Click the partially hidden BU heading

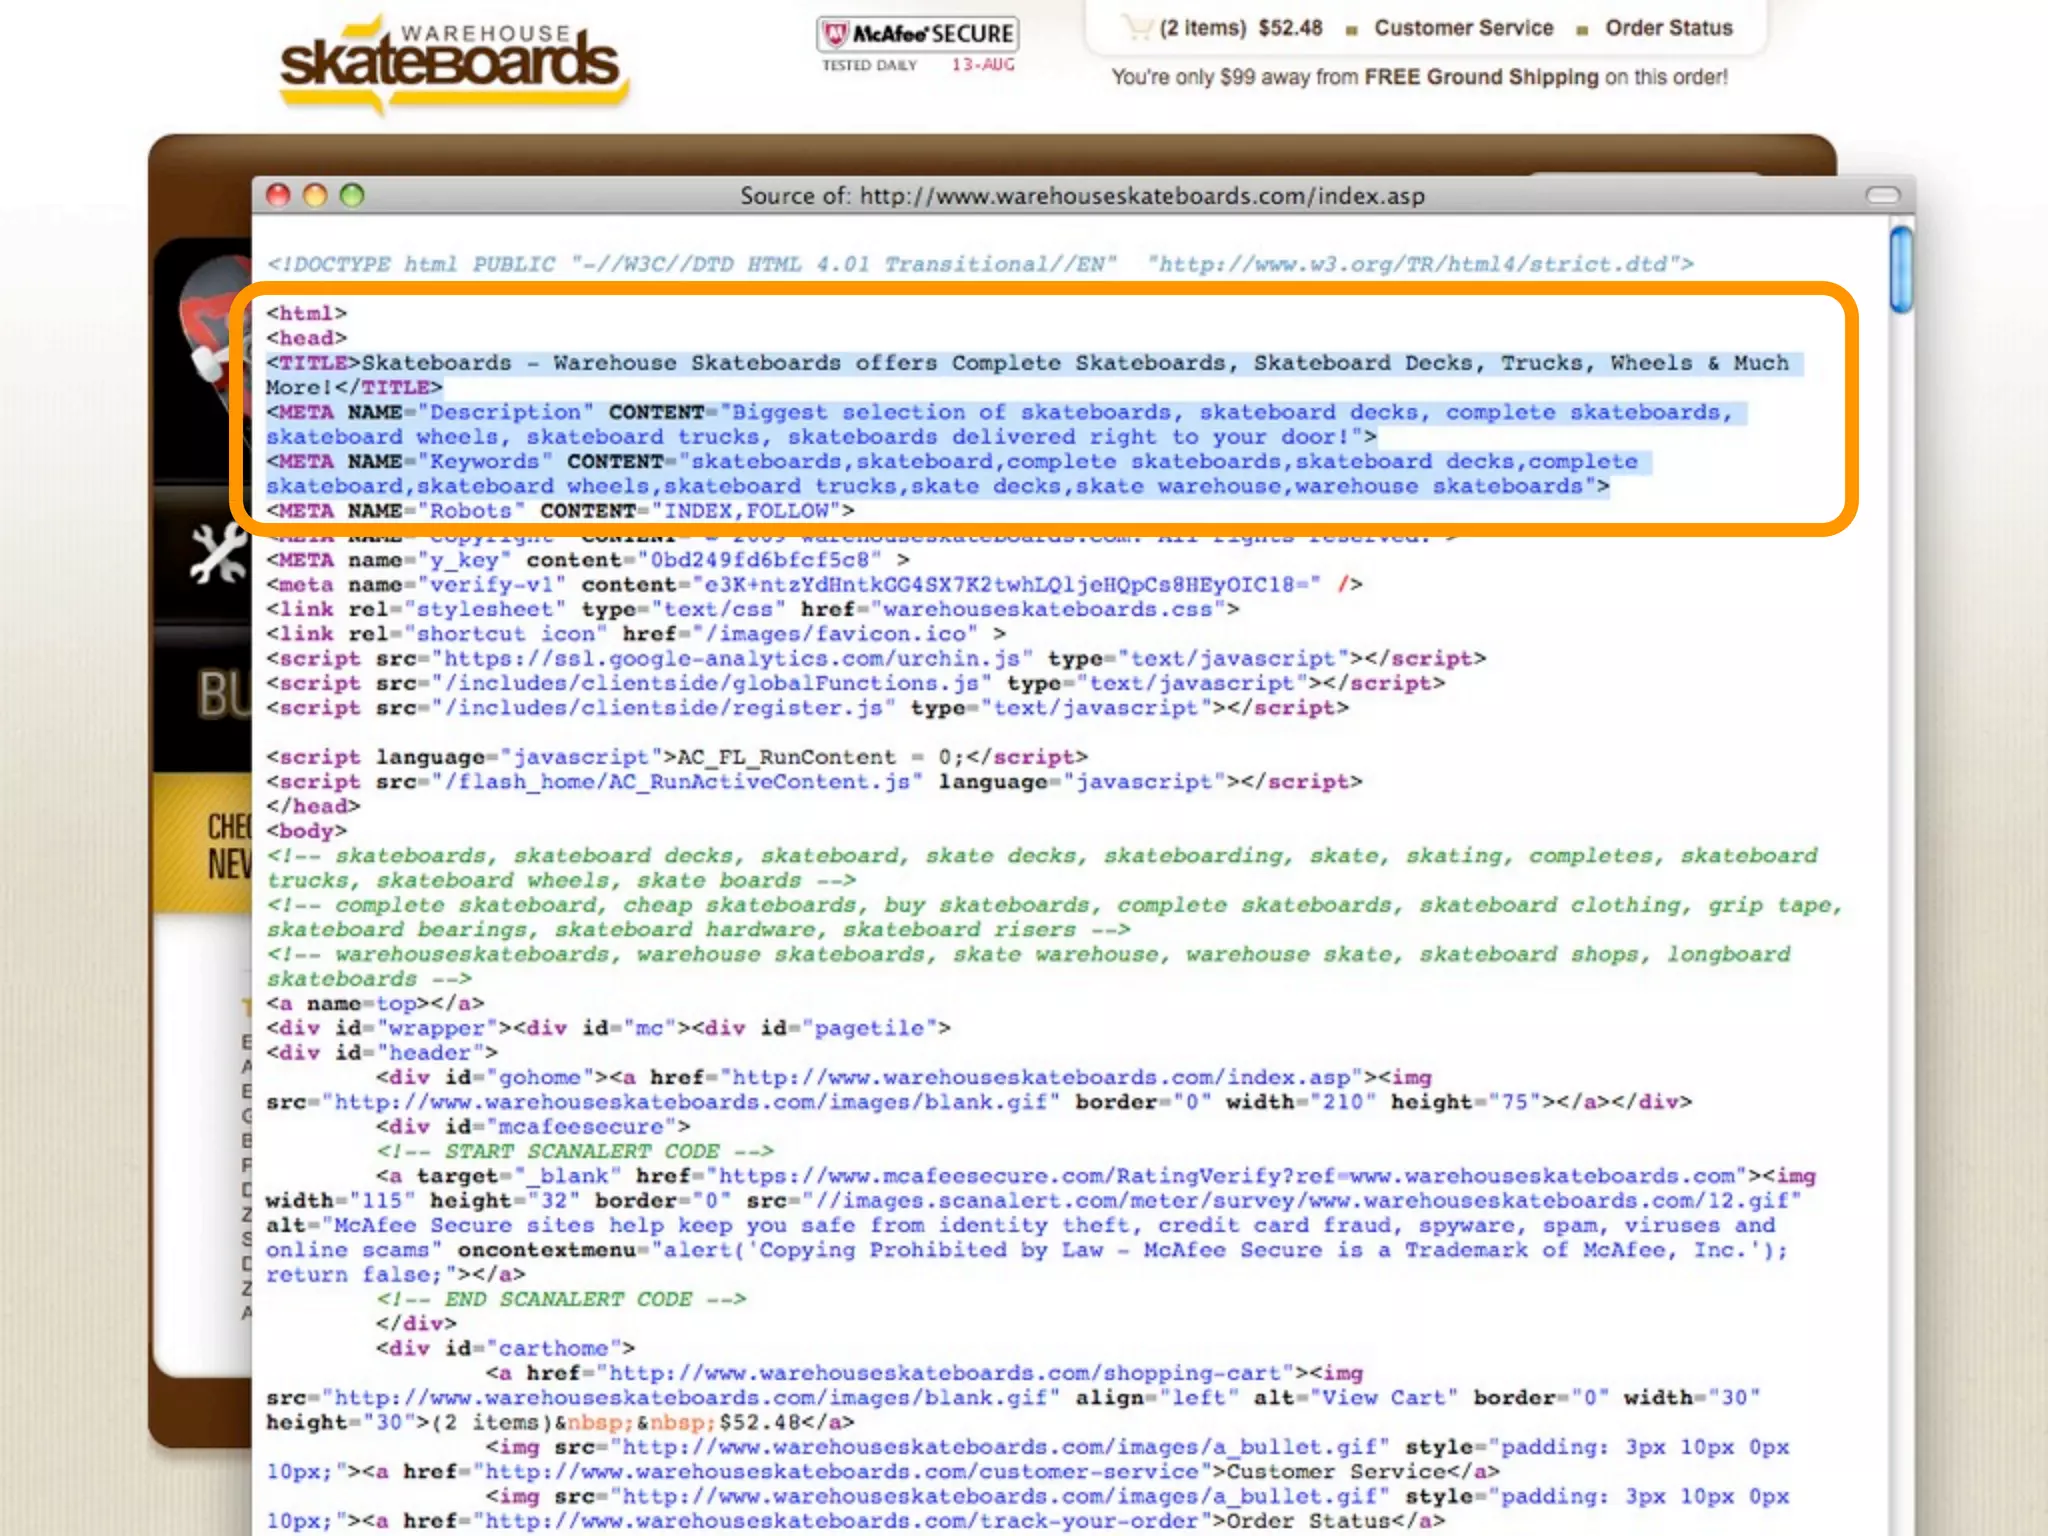(224, 693)
